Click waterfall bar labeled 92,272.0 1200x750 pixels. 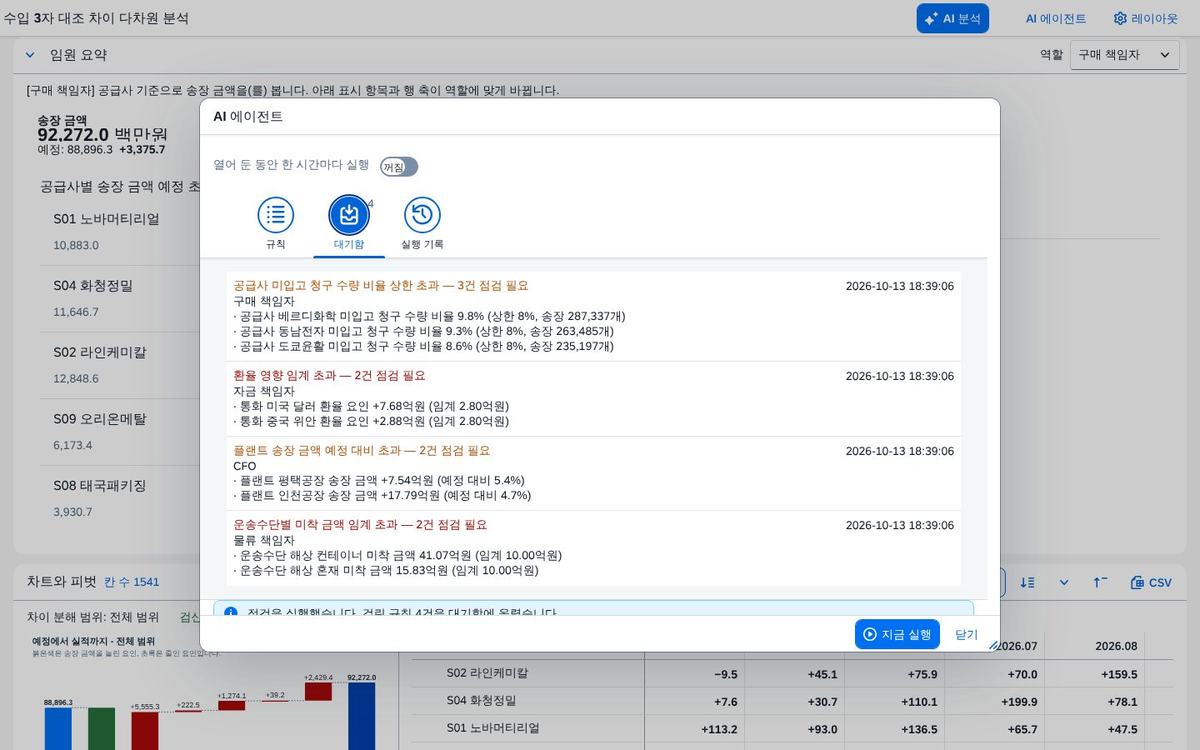(361, 716)
